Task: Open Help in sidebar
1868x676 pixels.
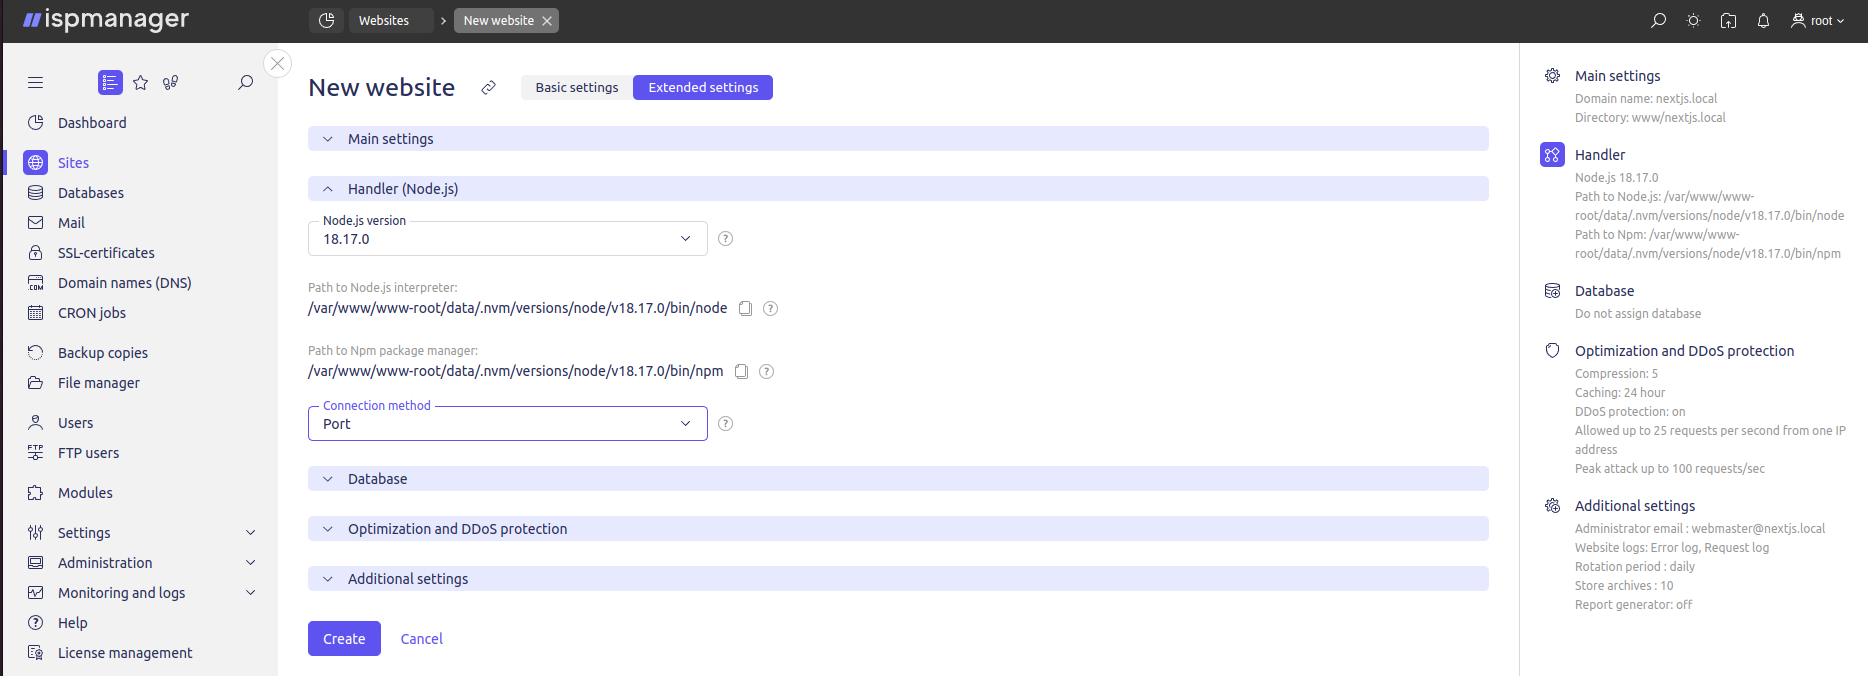Action: 72,623
